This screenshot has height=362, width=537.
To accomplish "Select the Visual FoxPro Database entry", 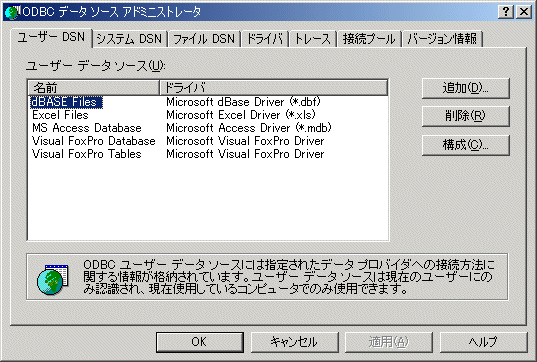I will [x=94, y=141].
